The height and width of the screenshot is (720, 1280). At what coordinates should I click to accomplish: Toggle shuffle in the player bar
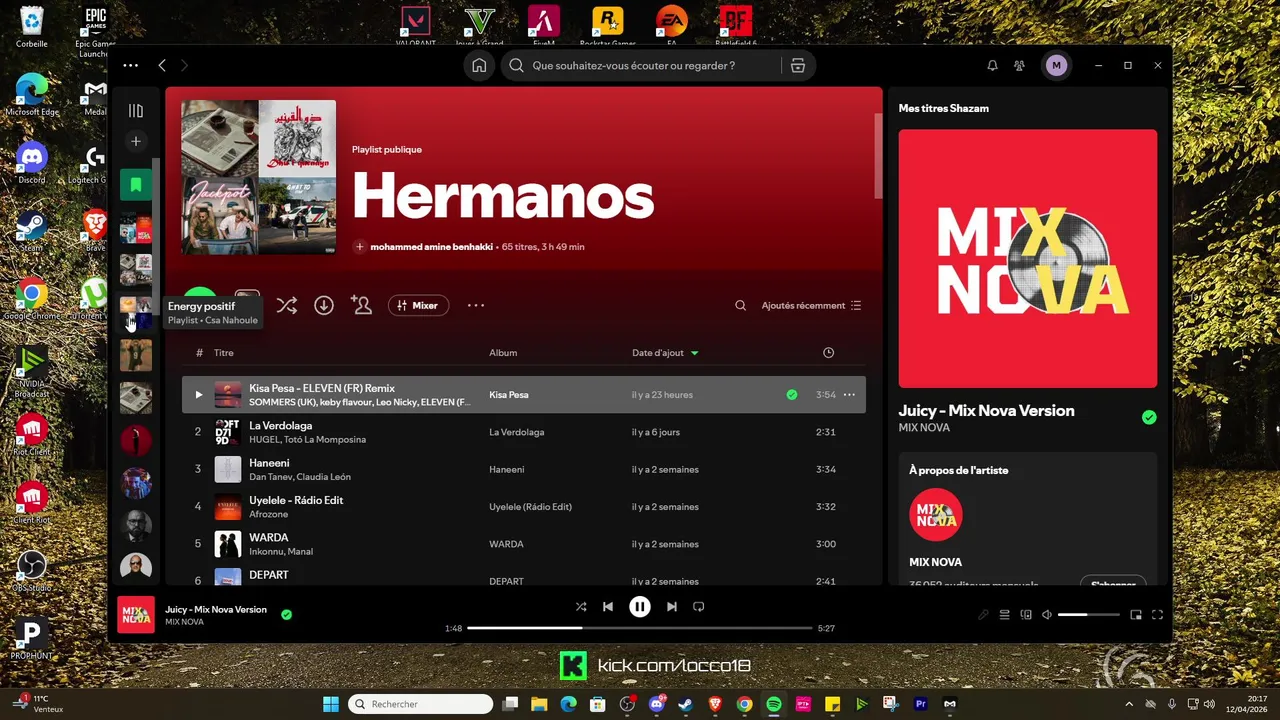[581, 606]
